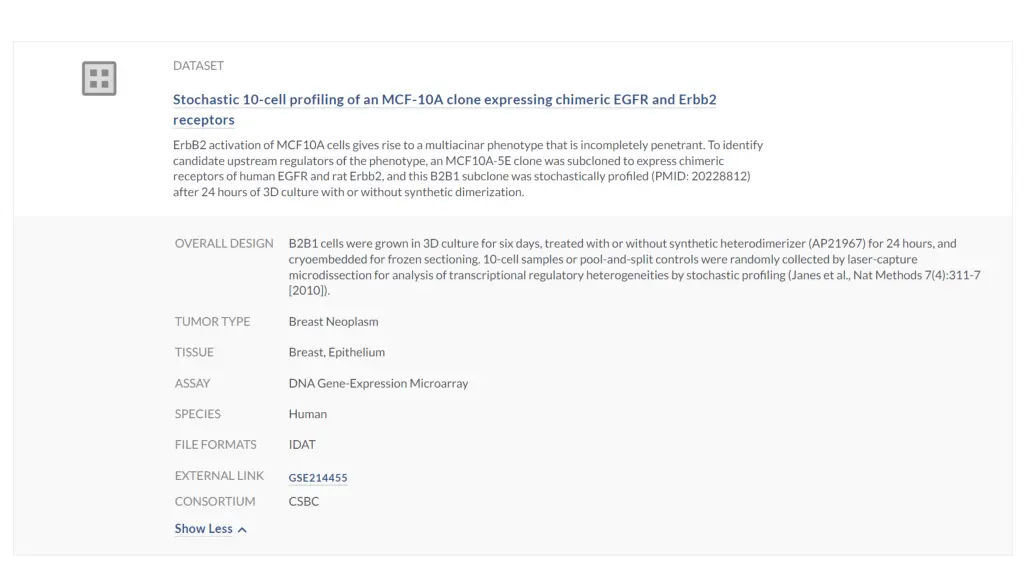
Task: Select the ASSAY field label
Action: tap(192, 383)
